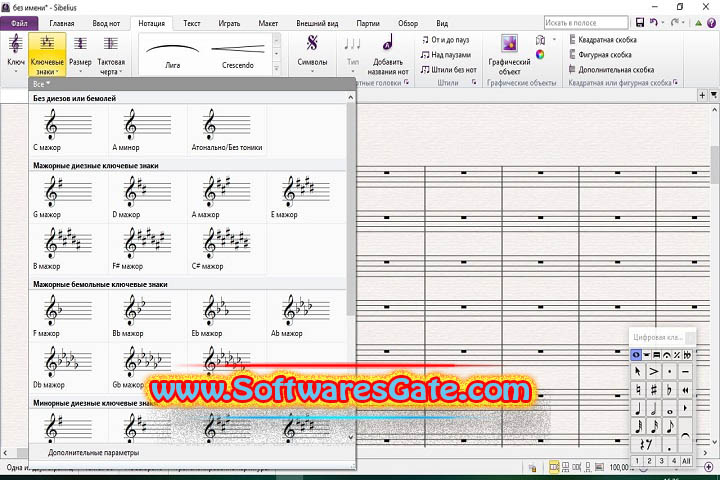Choose the F# мажор key signature

[147, 249]
